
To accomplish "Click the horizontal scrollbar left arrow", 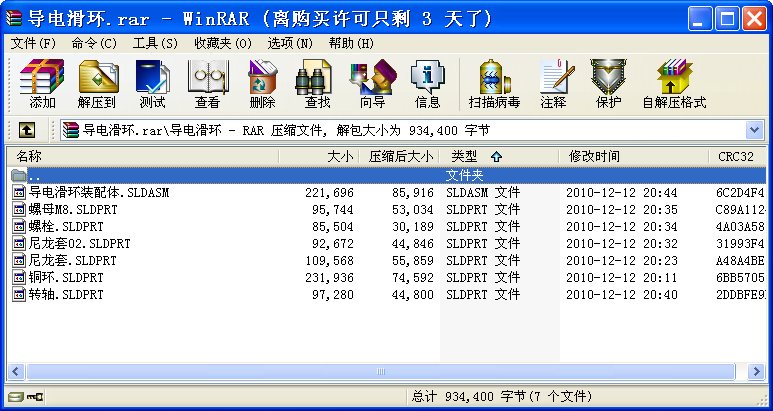I will (16, 371).
